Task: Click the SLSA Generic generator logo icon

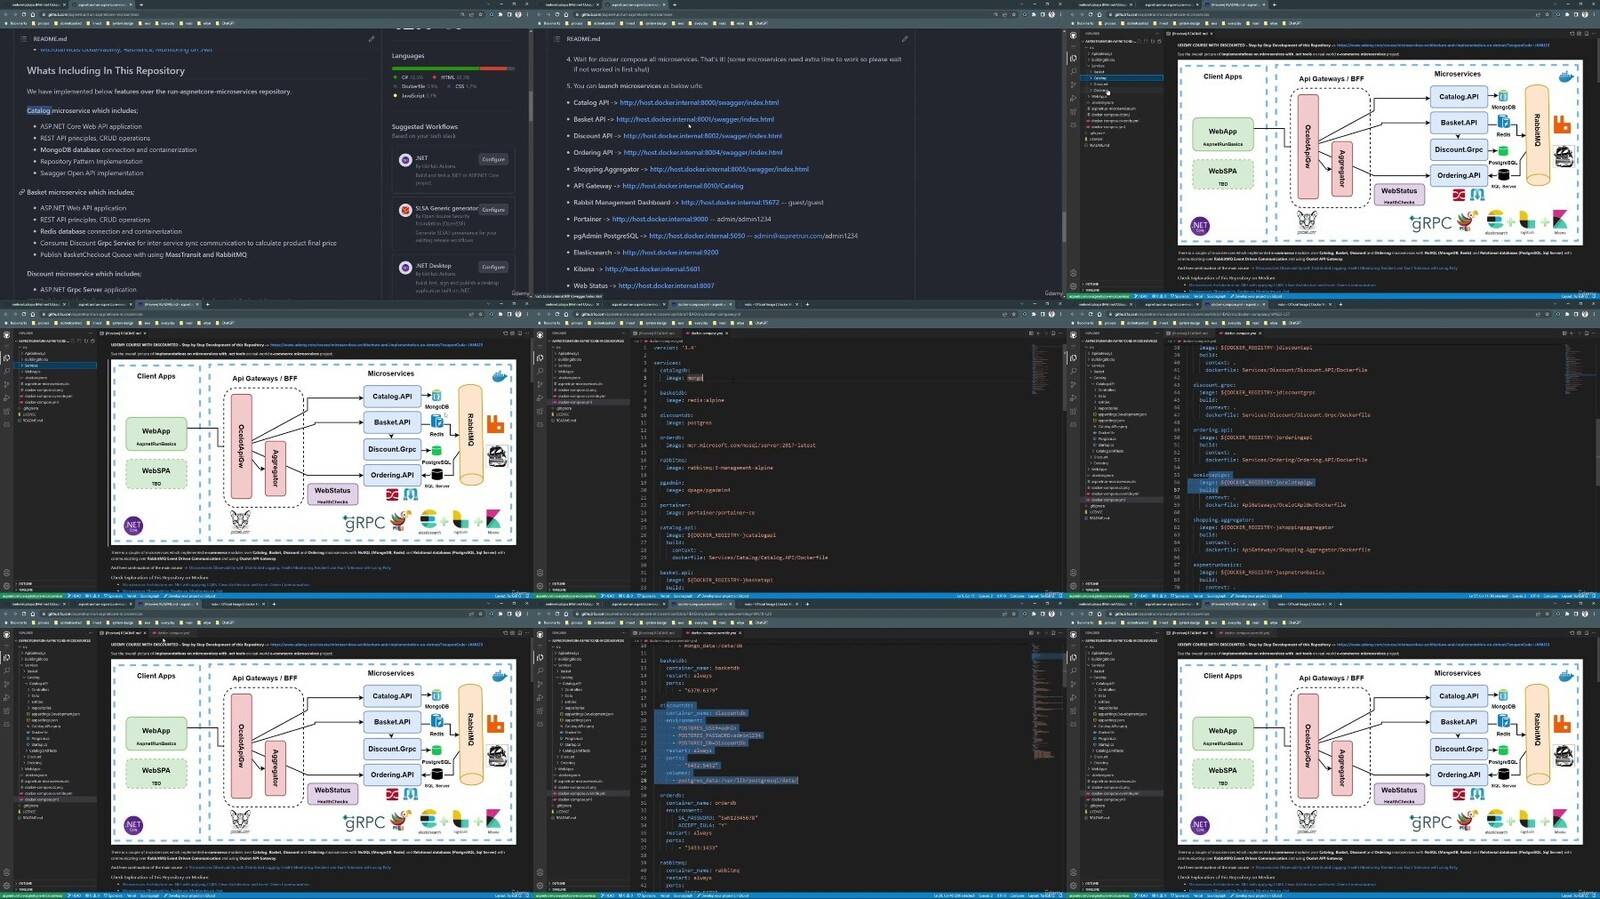Action: point(405,211)
